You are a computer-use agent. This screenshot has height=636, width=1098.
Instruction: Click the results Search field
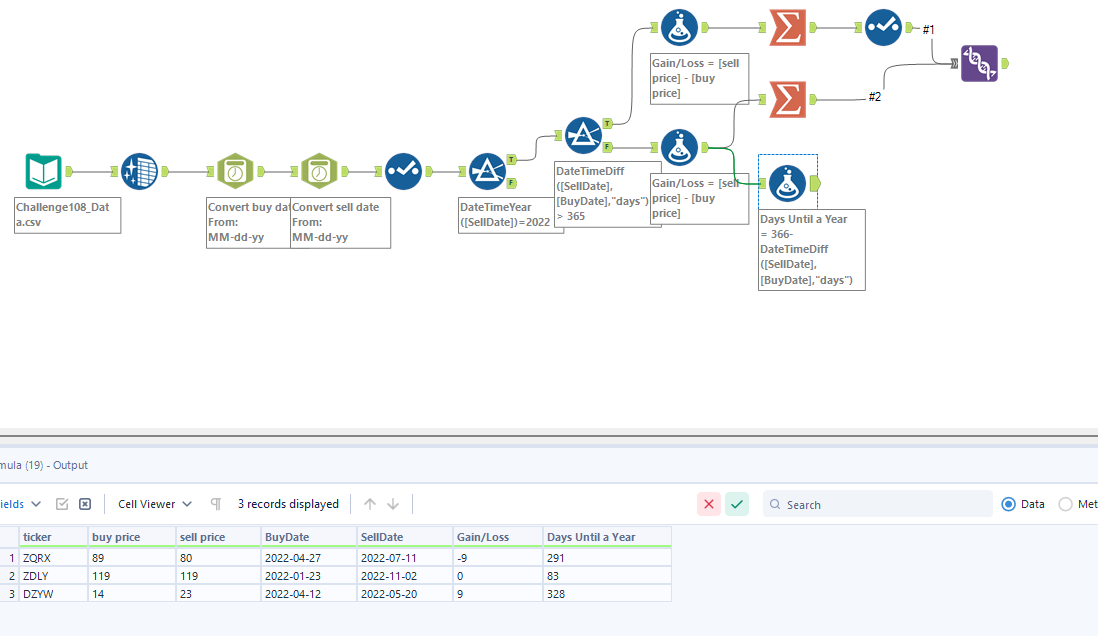[x=877, y=504]
